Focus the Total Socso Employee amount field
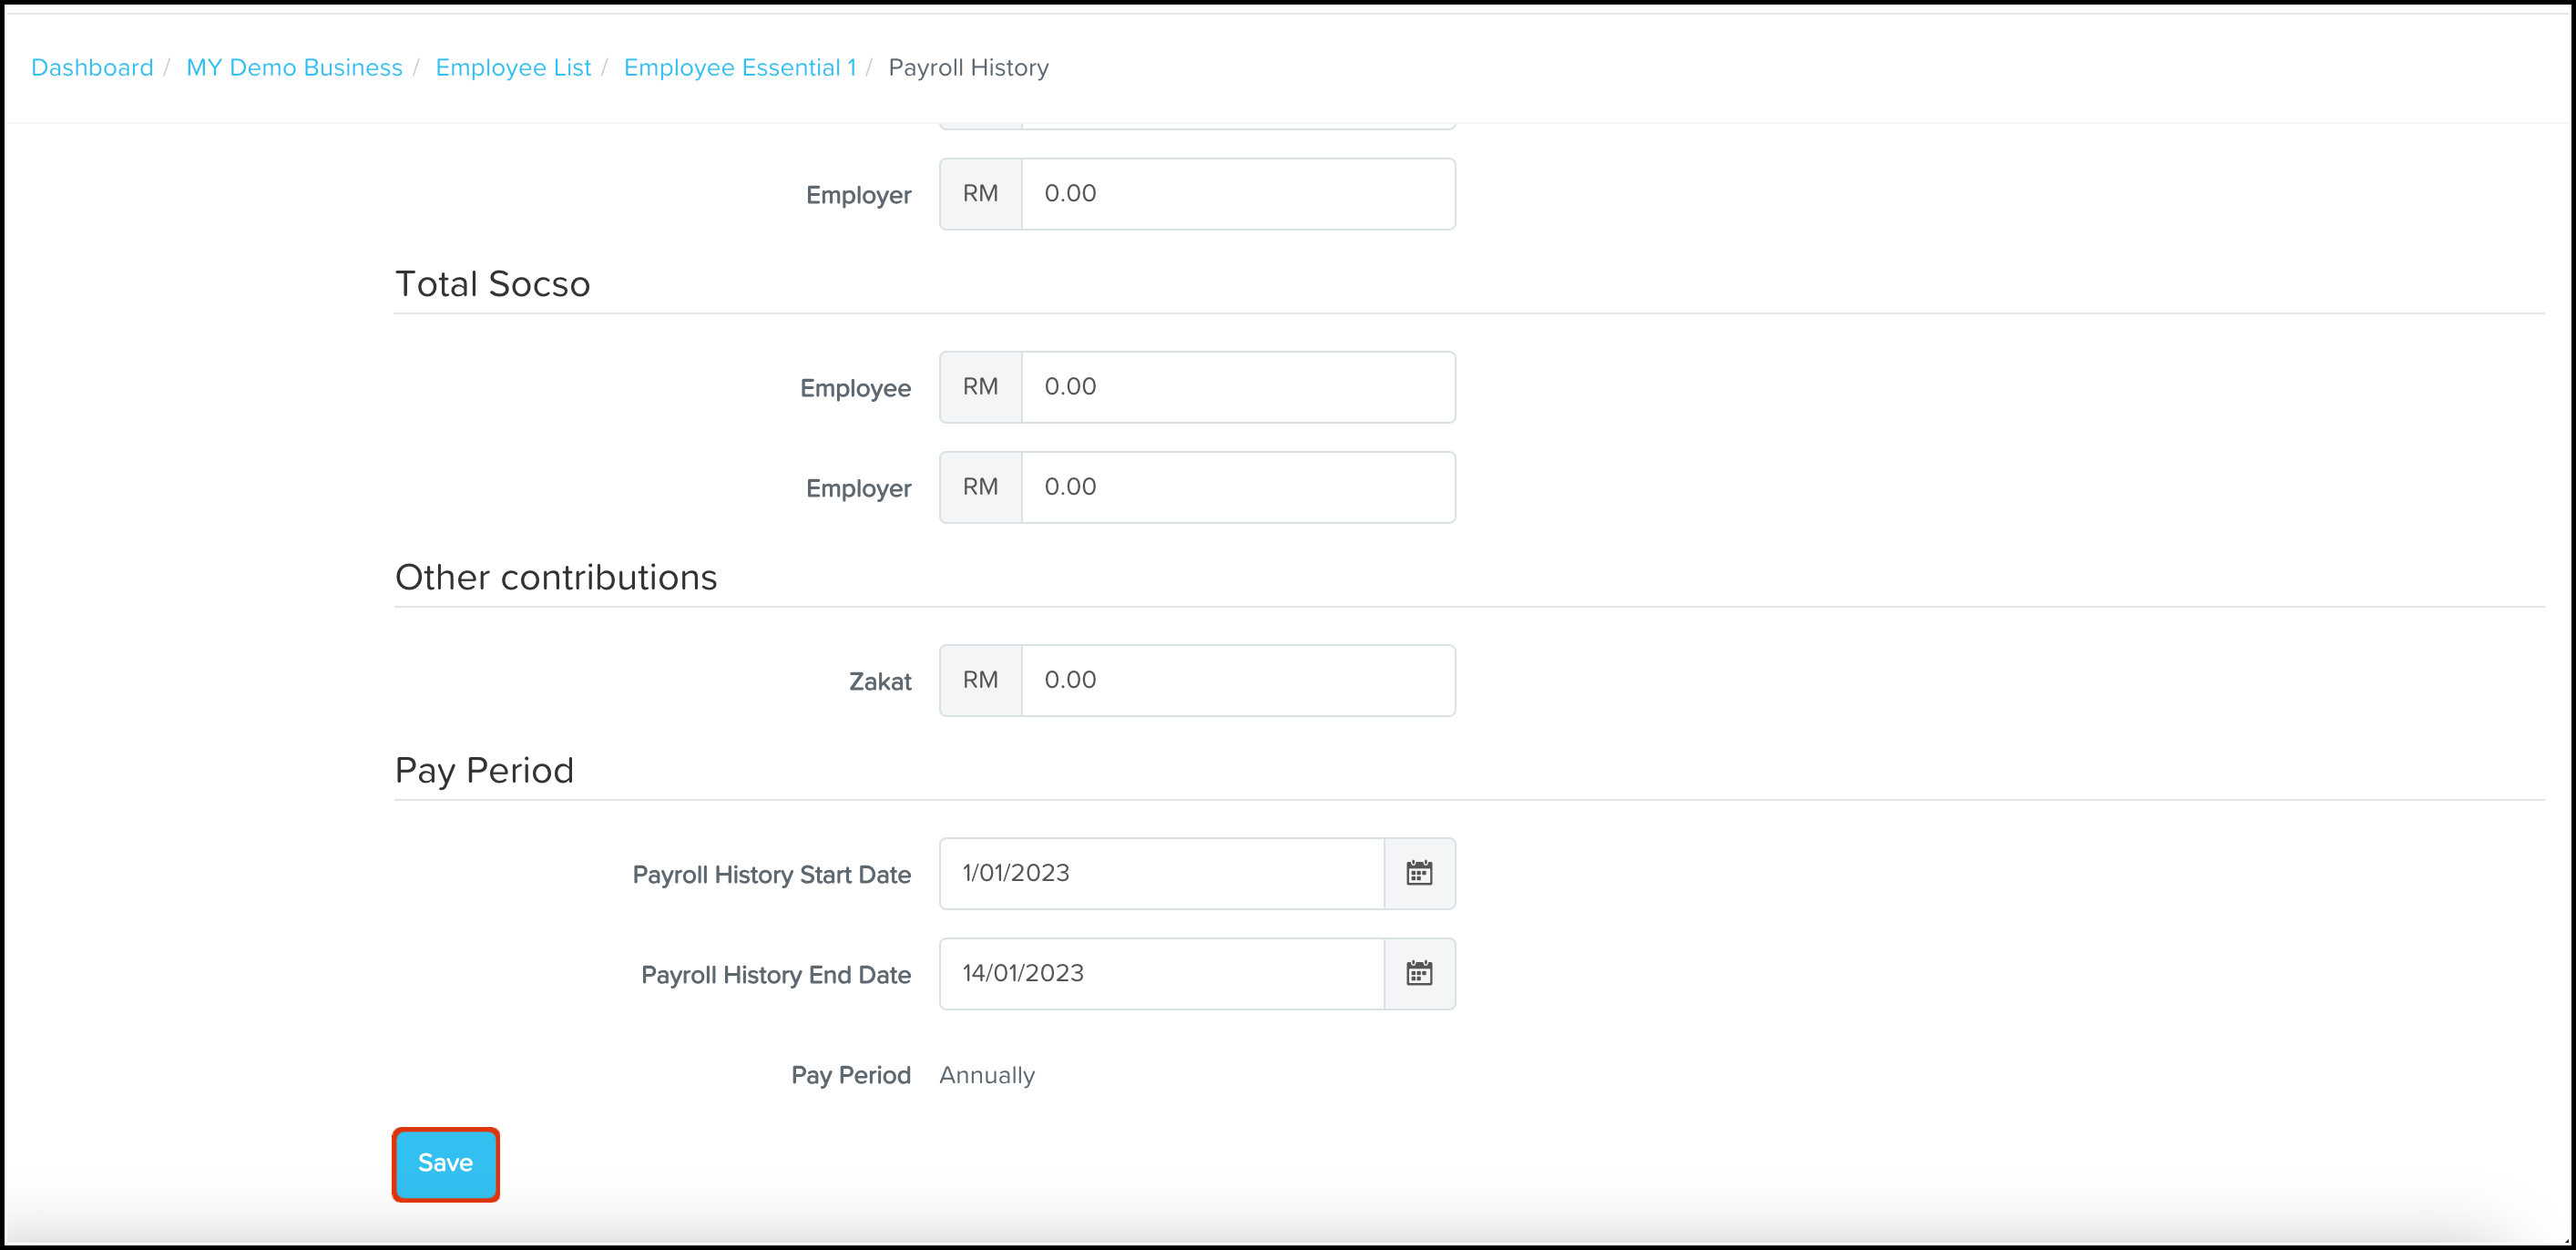The image size is (2576, 1250). [1238, 387]
